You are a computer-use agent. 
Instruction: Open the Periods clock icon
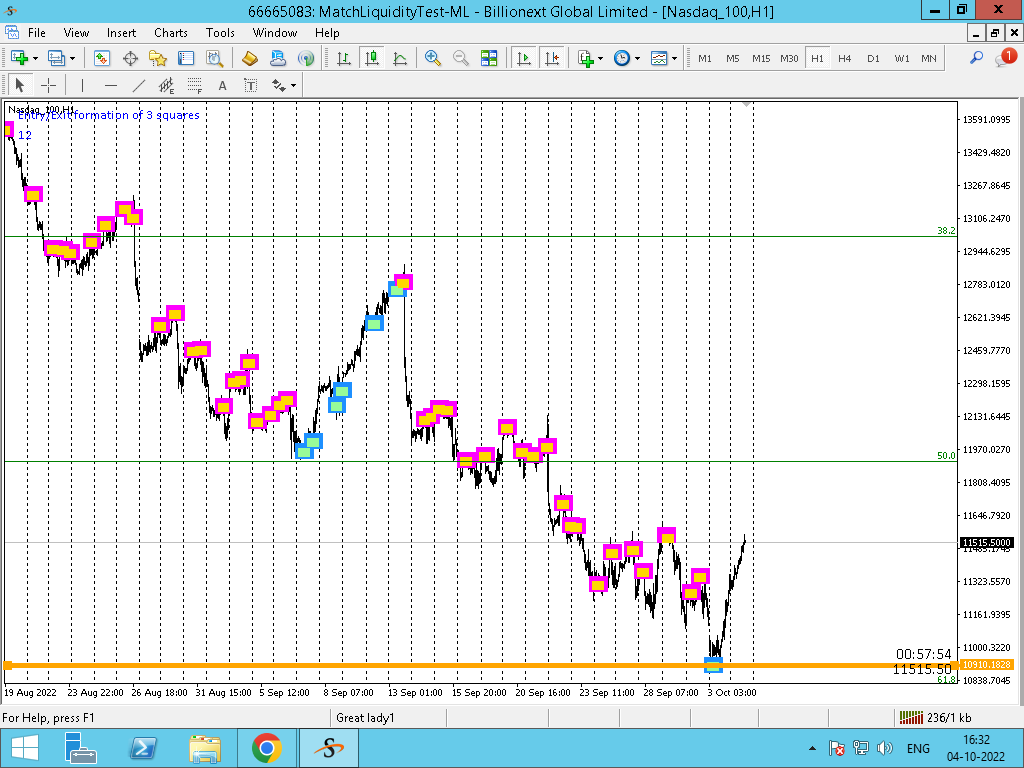pos(622,58)
